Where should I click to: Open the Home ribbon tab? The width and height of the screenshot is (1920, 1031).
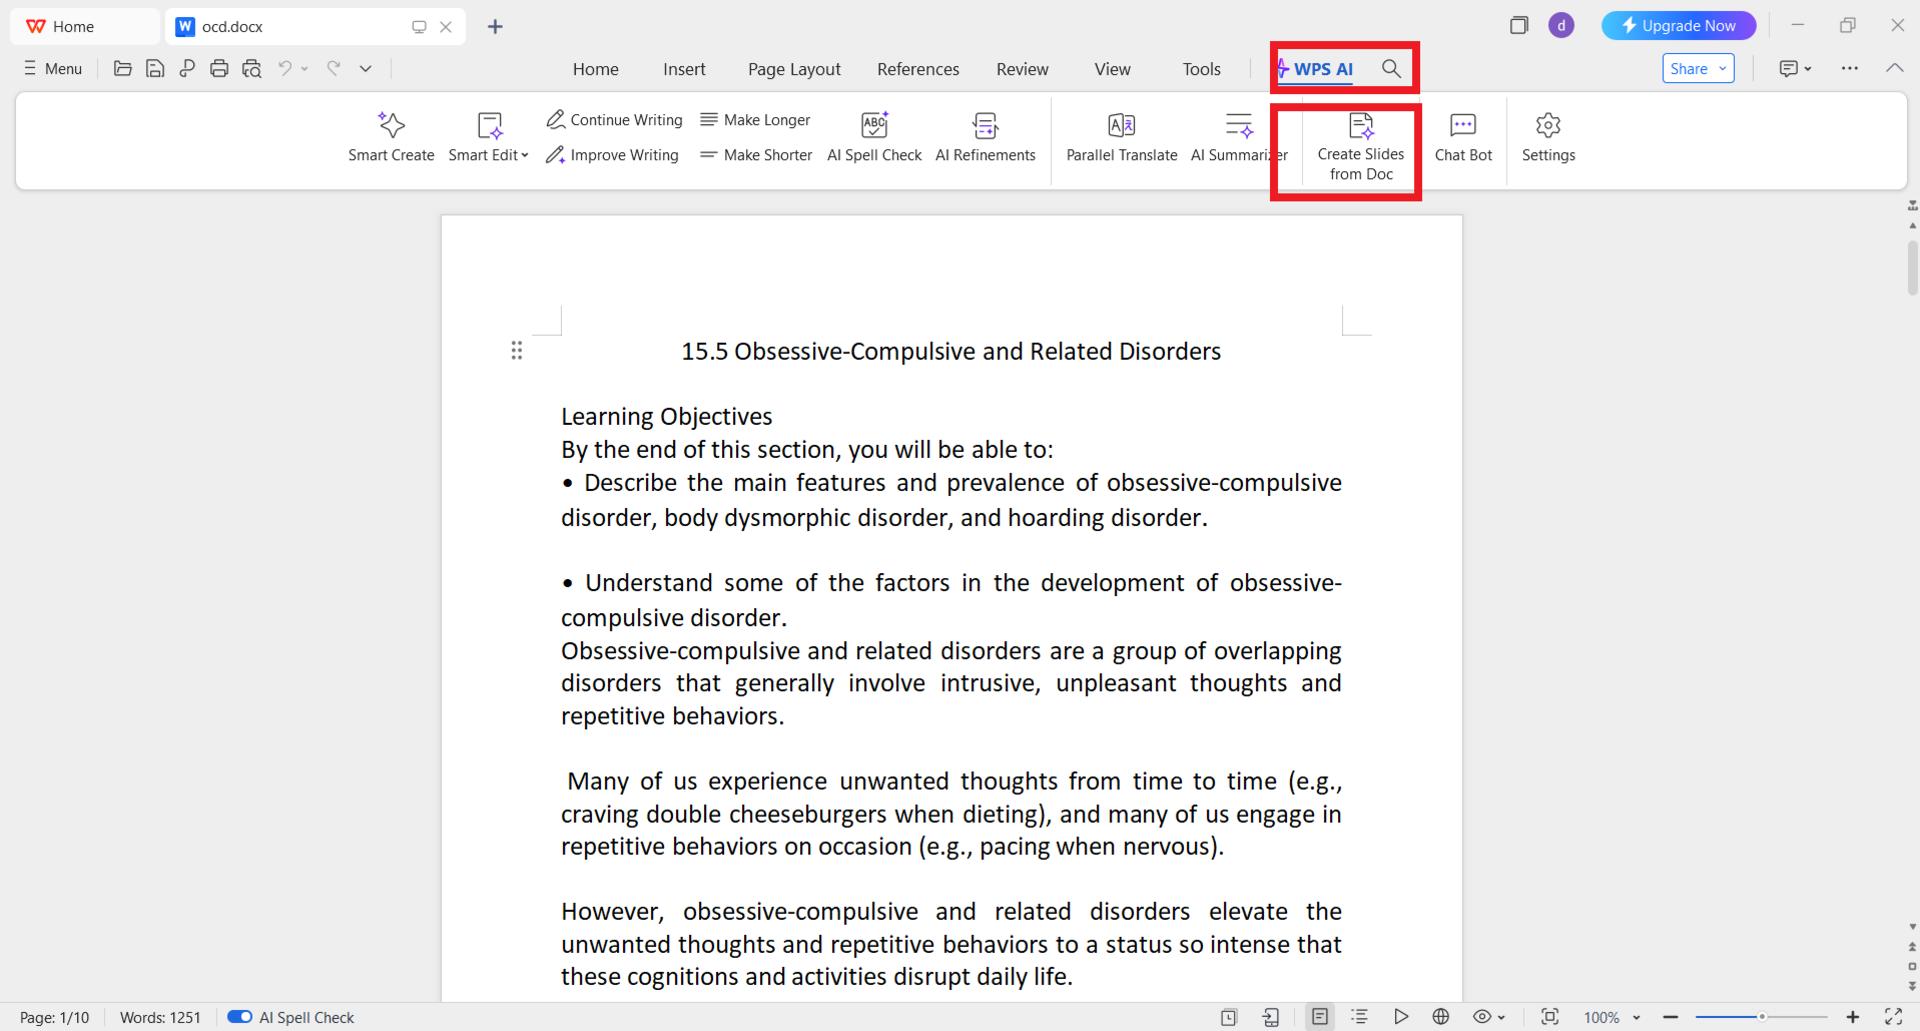pos(595,69)
